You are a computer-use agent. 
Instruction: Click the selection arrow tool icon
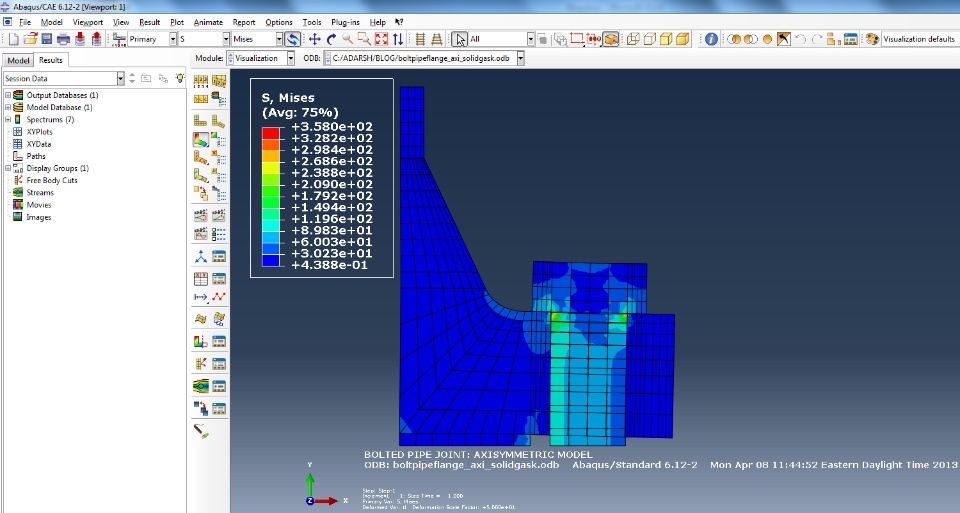tap(460, 39)
